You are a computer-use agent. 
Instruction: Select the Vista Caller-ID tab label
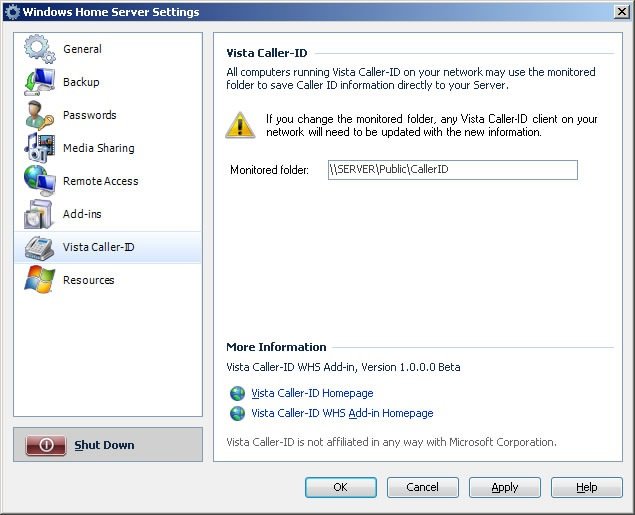tap(98, 247)
